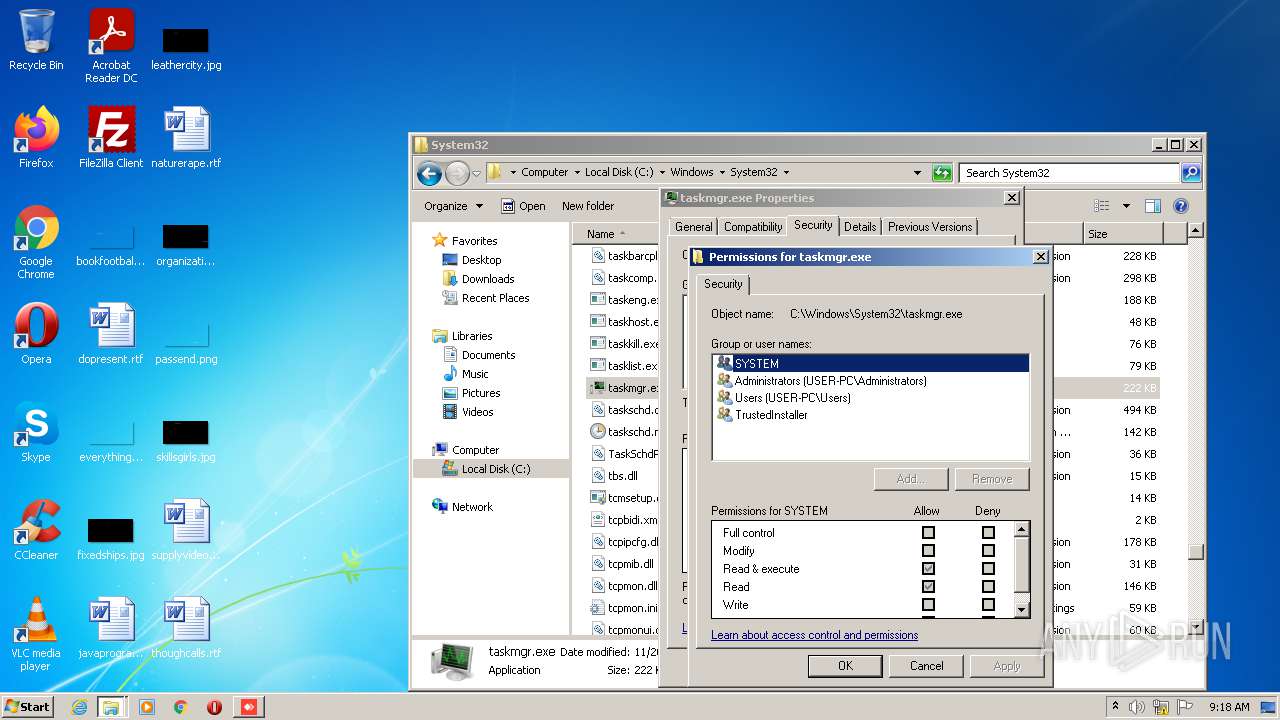
Task: Click Chrome icon in taskbar
Action: click(181, 707)
